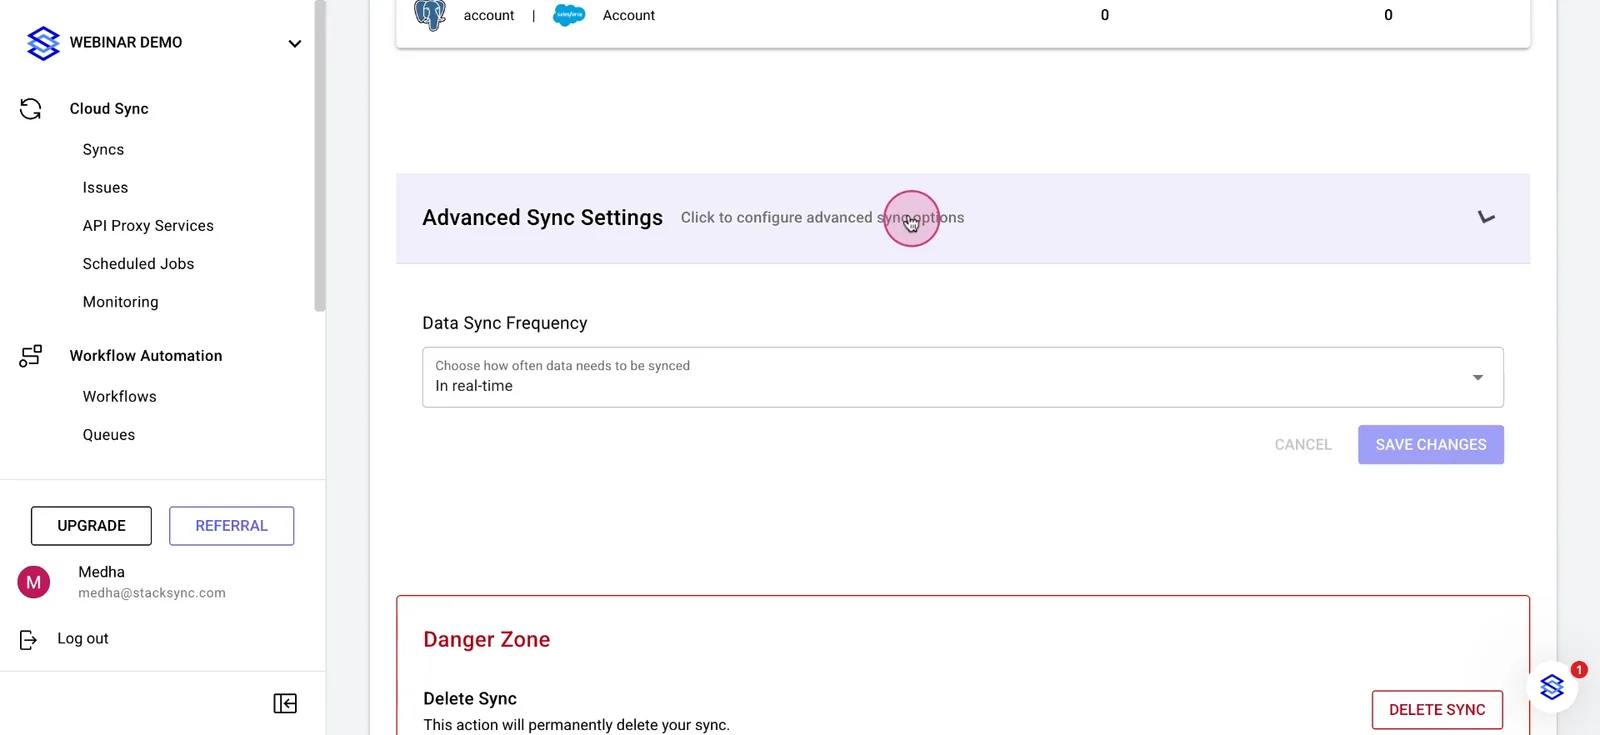Click the Upgrade button

click(91, 526)
